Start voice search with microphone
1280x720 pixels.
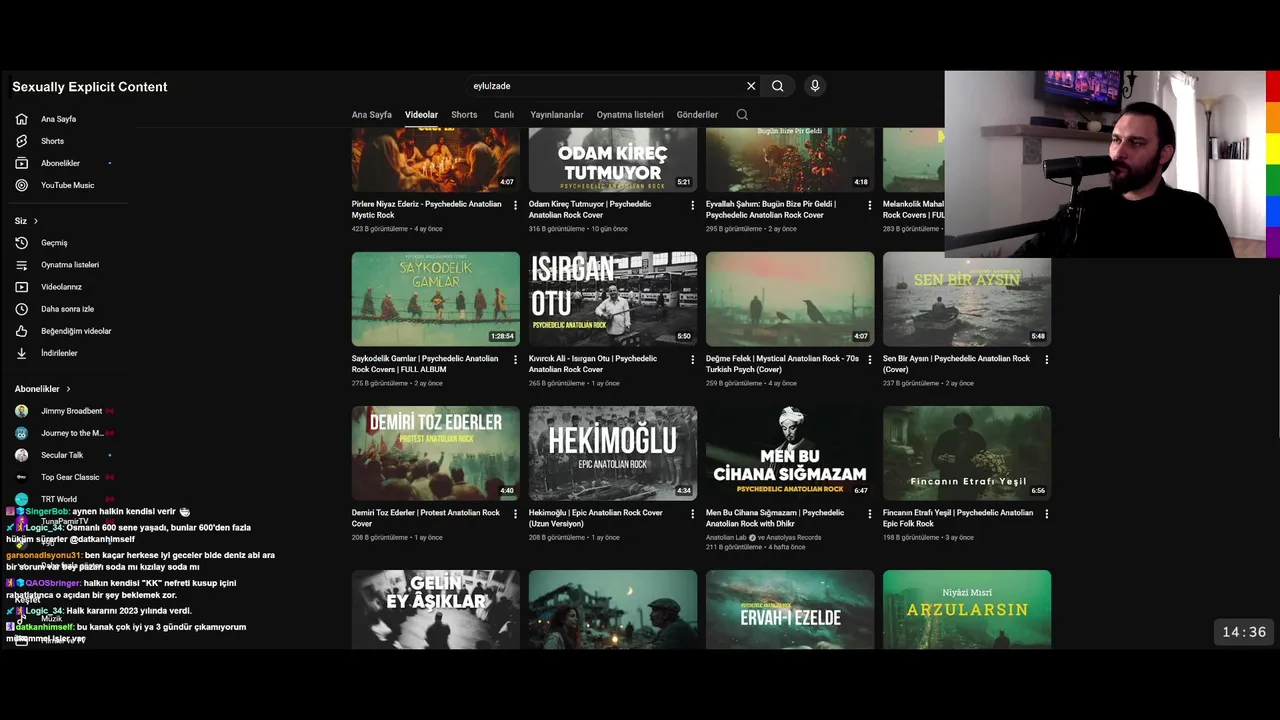815,86
